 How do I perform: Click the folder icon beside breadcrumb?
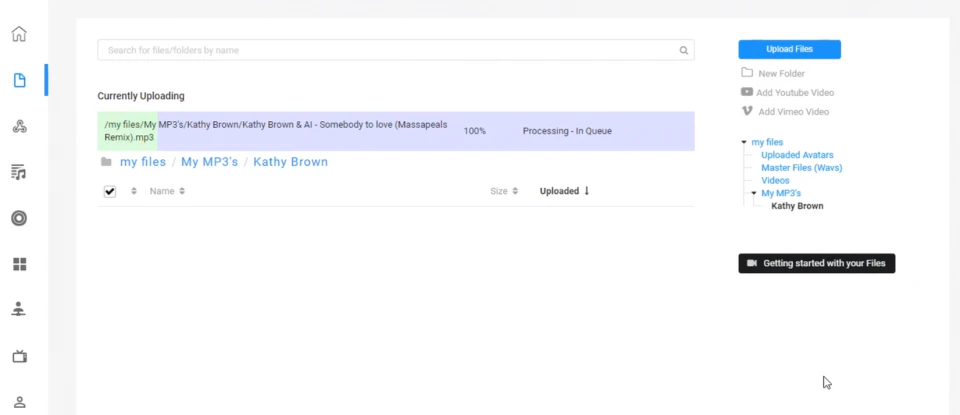(x=107, y=162)
